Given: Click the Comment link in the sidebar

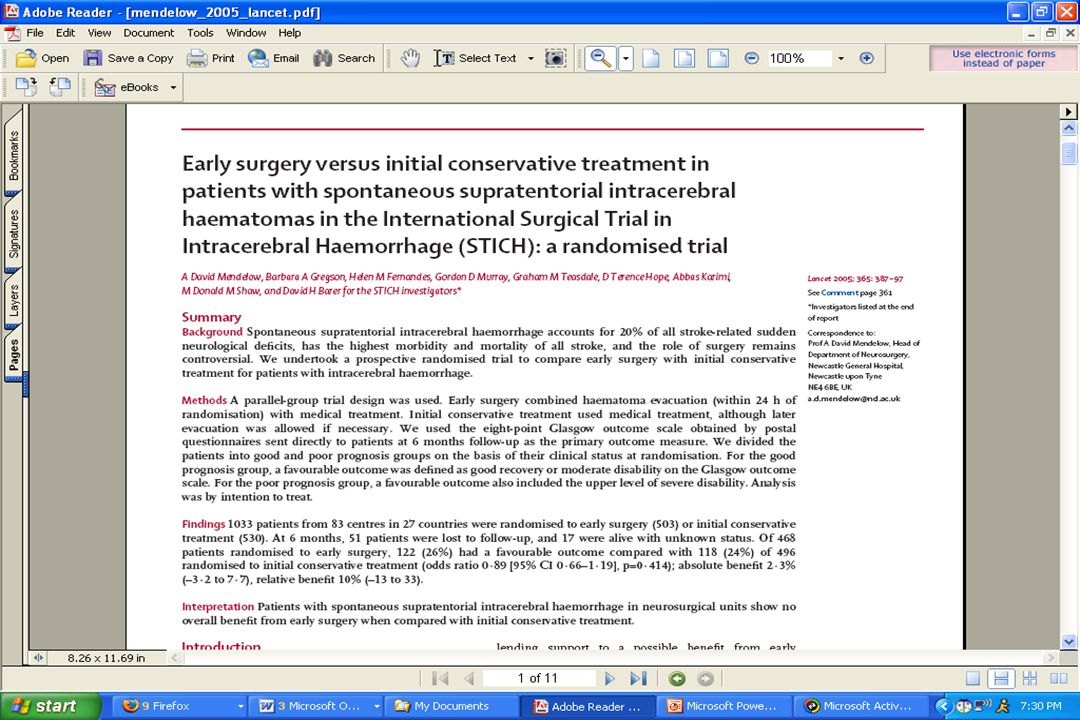Looking at the screenshot, I should [x=839, y=293].
